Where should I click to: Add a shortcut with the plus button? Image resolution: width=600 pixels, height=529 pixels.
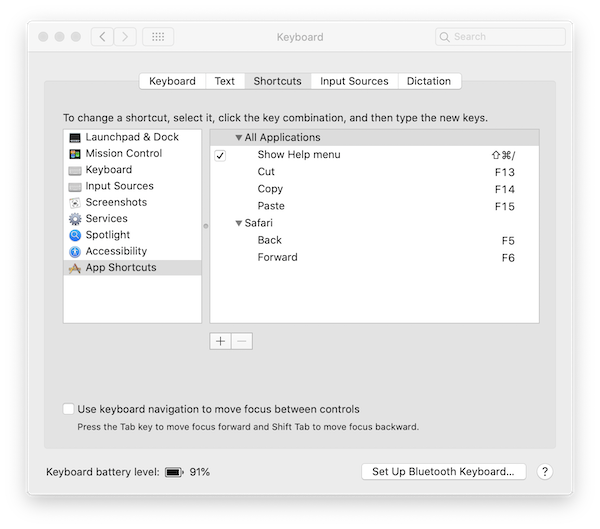click(220, 341)
